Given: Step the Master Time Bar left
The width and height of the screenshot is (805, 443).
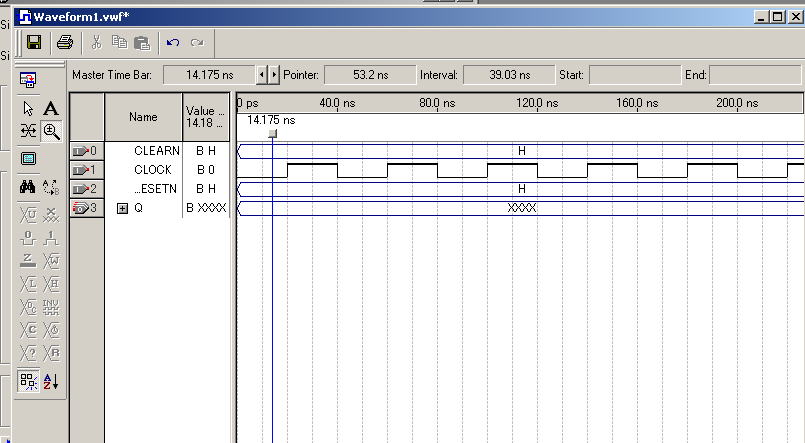Looking at the screenshot, I should pyautogui.click(x=262, y=75).
